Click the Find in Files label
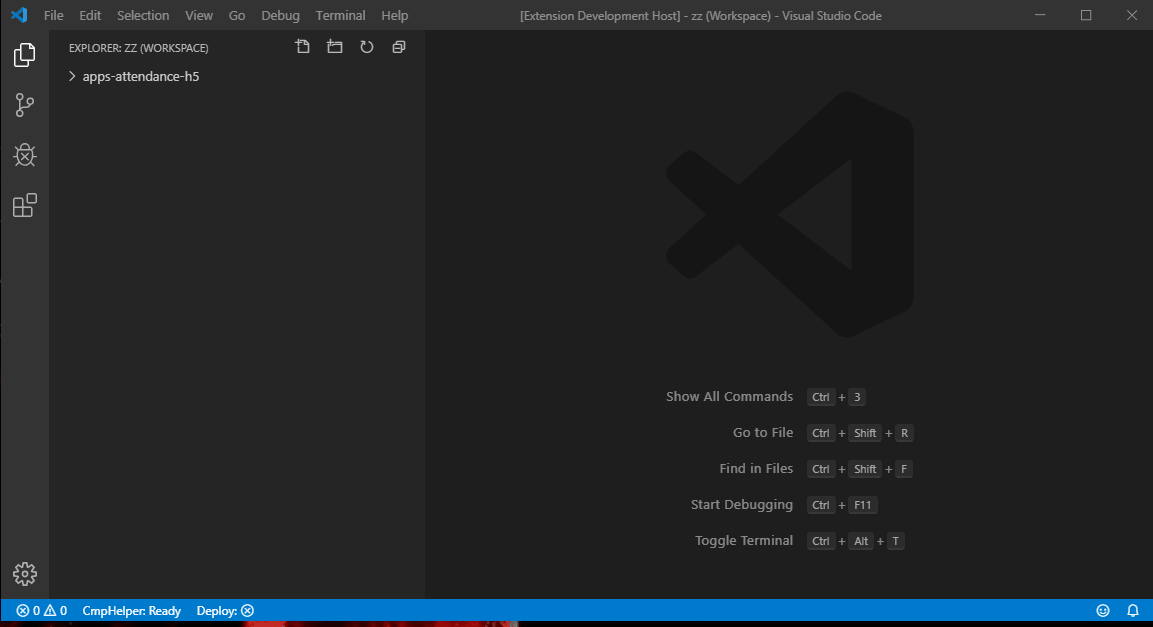 tap(756, 468)
